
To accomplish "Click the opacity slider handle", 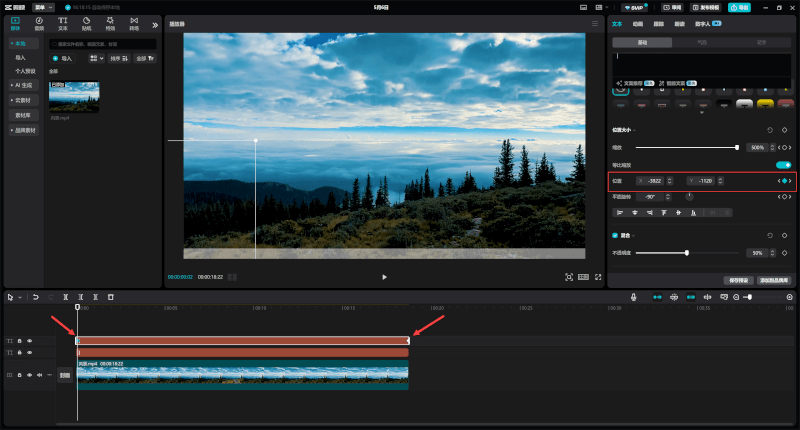I will coord(687,252).
